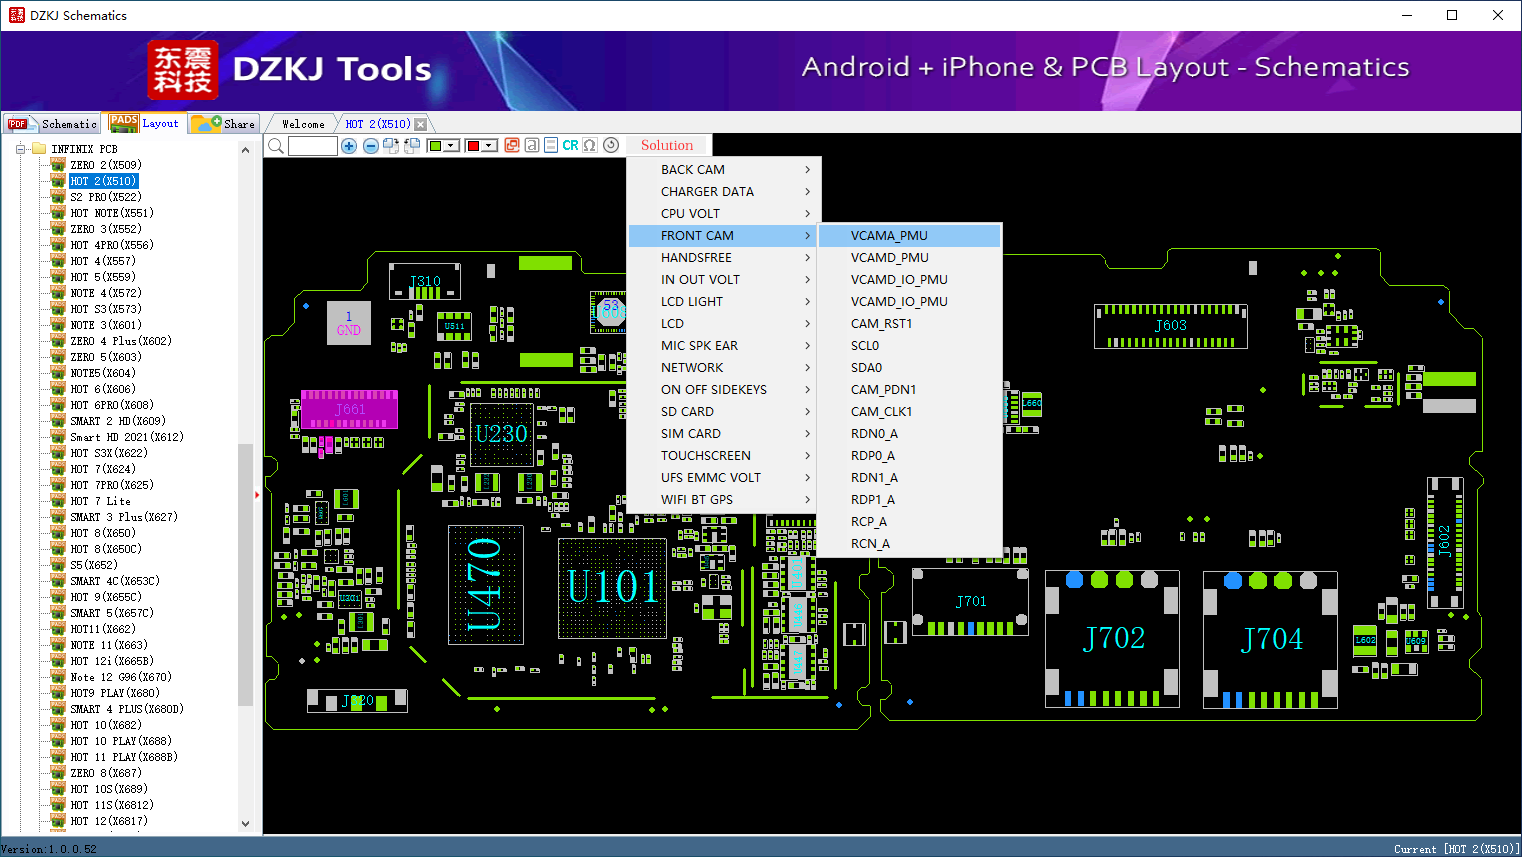The width and height of the screenshot is (1522, 857).
Task: Click the tree panel scrollbar down arrow
Action: pos(246,824)
